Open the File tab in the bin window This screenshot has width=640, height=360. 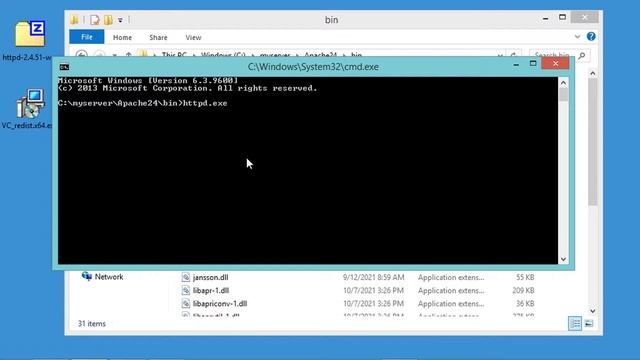87,37
